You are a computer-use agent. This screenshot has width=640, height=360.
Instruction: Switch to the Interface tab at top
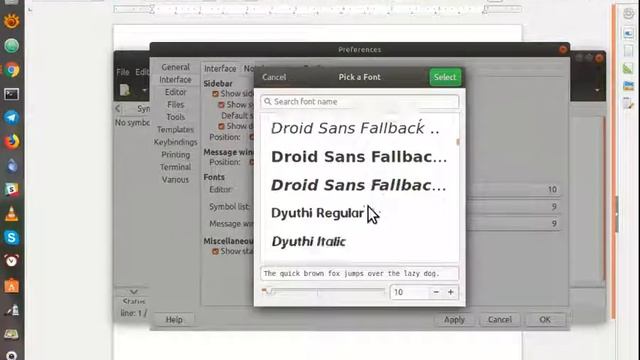[220, 69]
